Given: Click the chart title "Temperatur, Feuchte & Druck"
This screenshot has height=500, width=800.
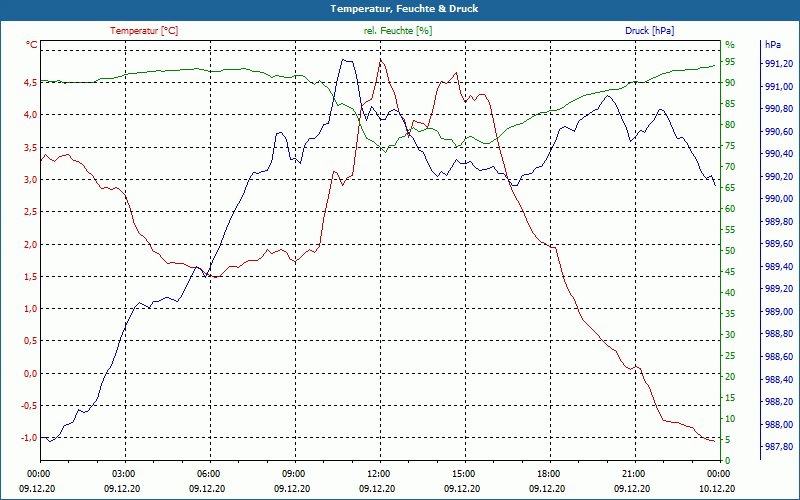Looking at the screenshot, I should click(x=404, y=9).
